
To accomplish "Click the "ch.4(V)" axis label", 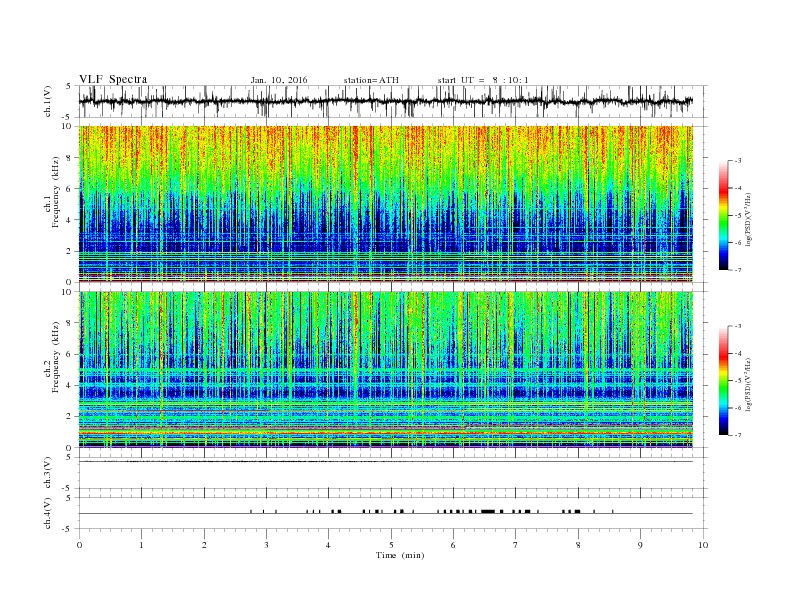I will tap(48, 513).
